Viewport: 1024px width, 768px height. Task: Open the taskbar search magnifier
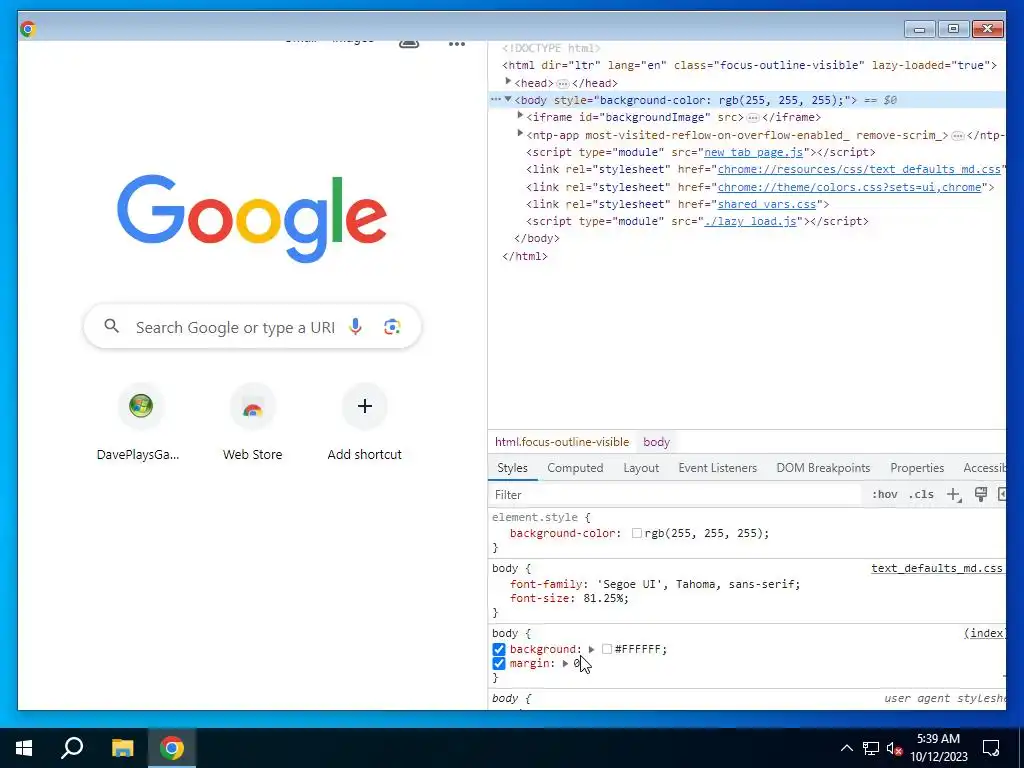coord(72,748)
